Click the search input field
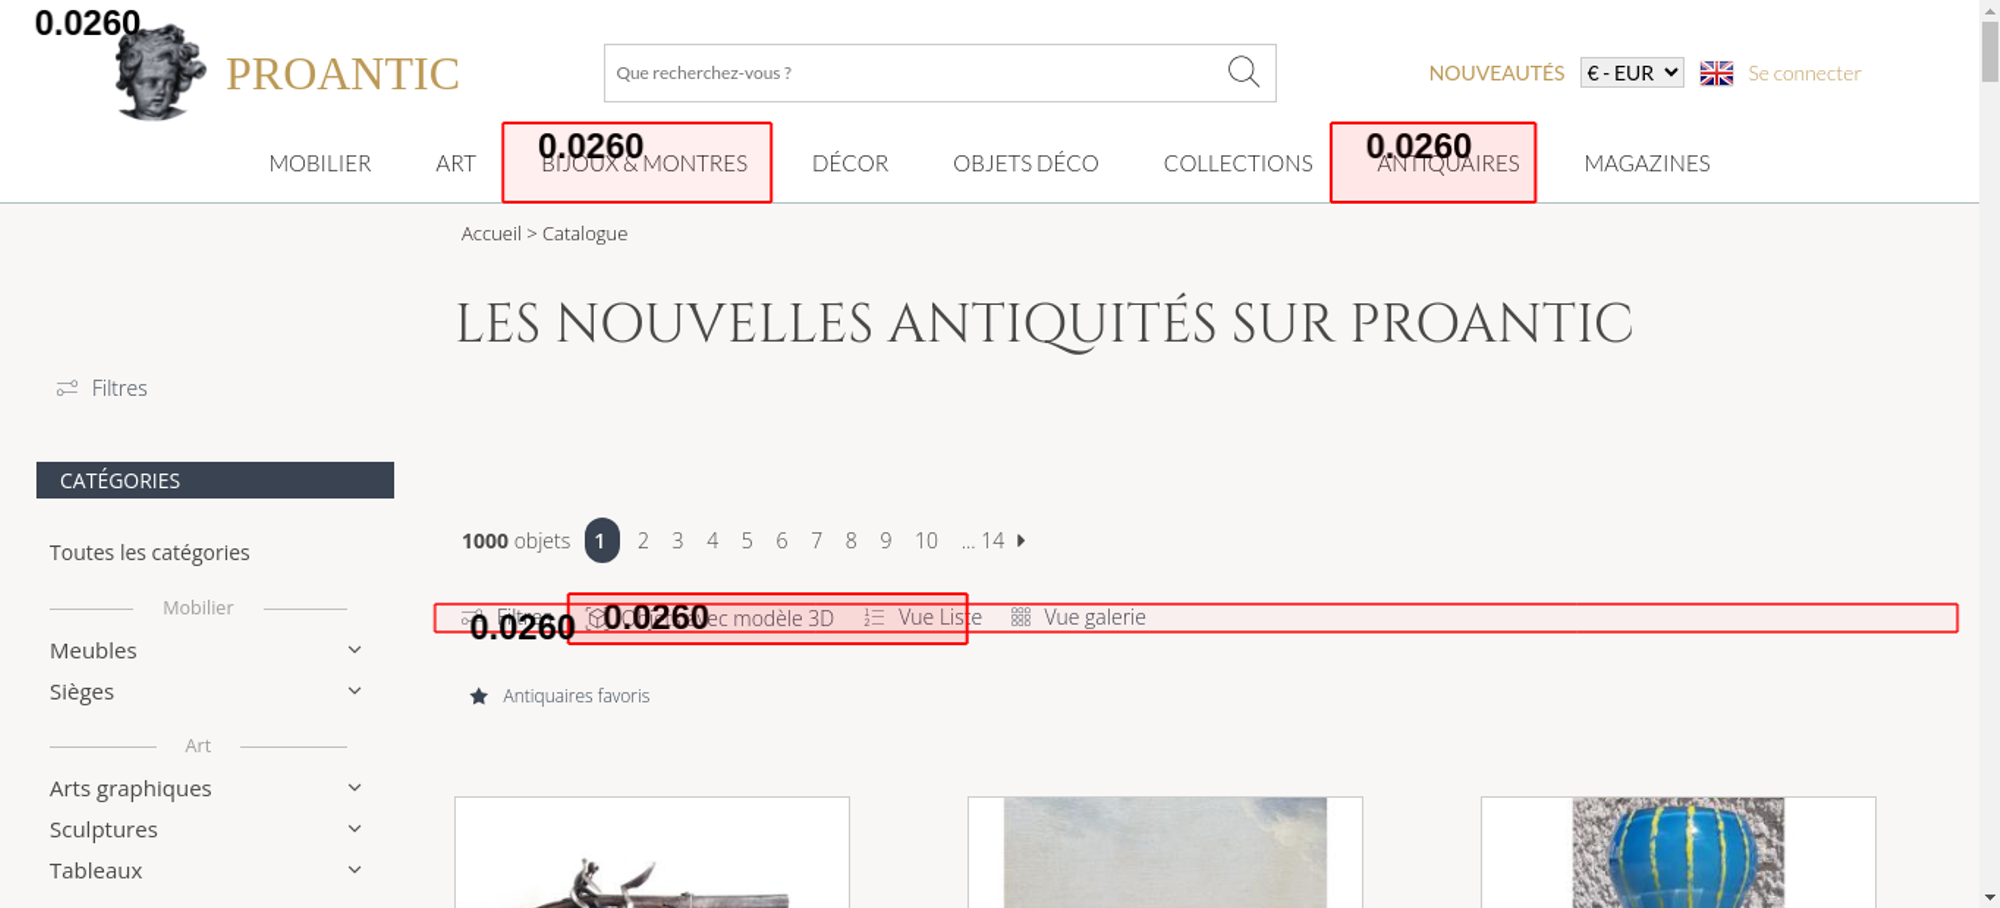 (x=910, y=73)
